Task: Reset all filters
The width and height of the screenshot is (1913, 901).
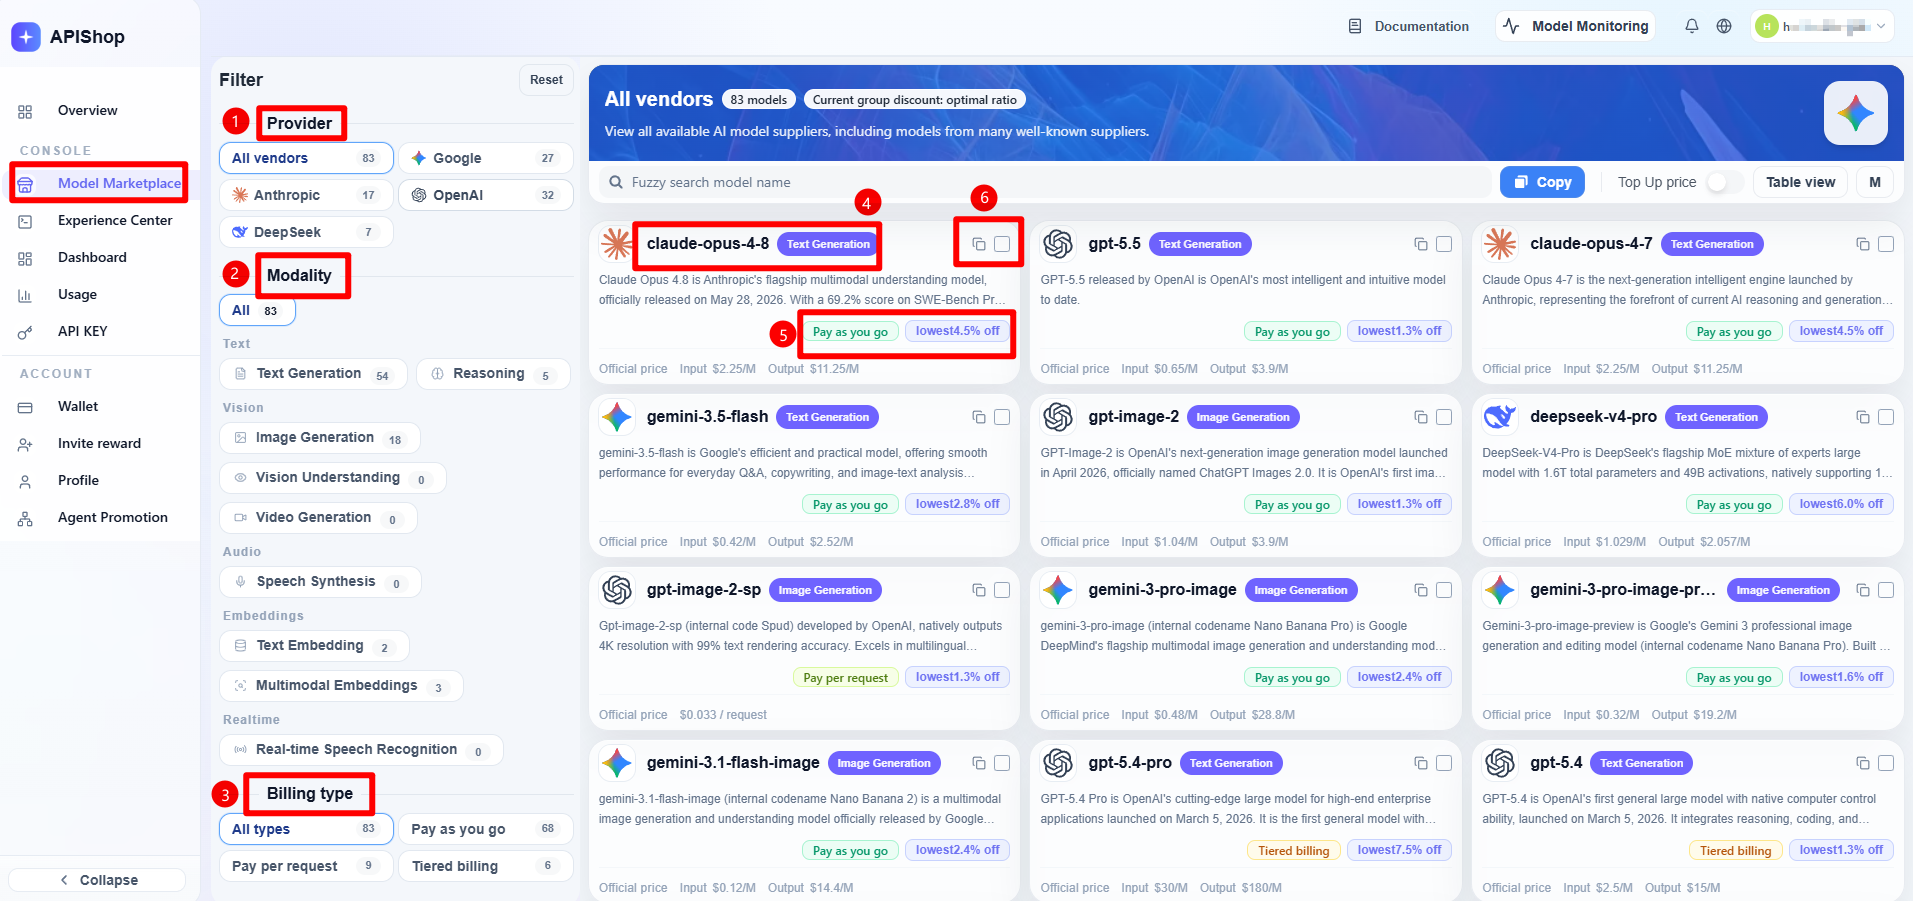Action: point(546,80)
